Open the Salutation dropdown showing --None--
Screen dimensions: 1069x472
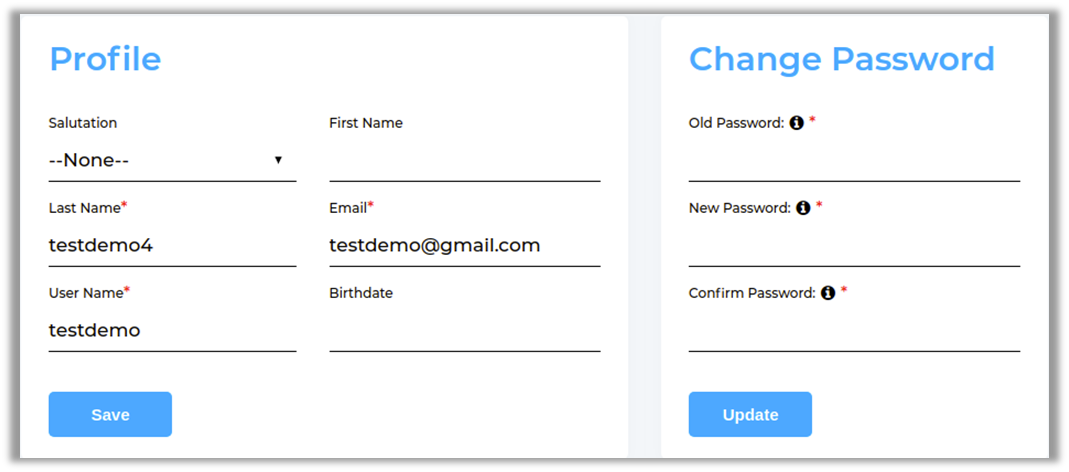(172, 160)
